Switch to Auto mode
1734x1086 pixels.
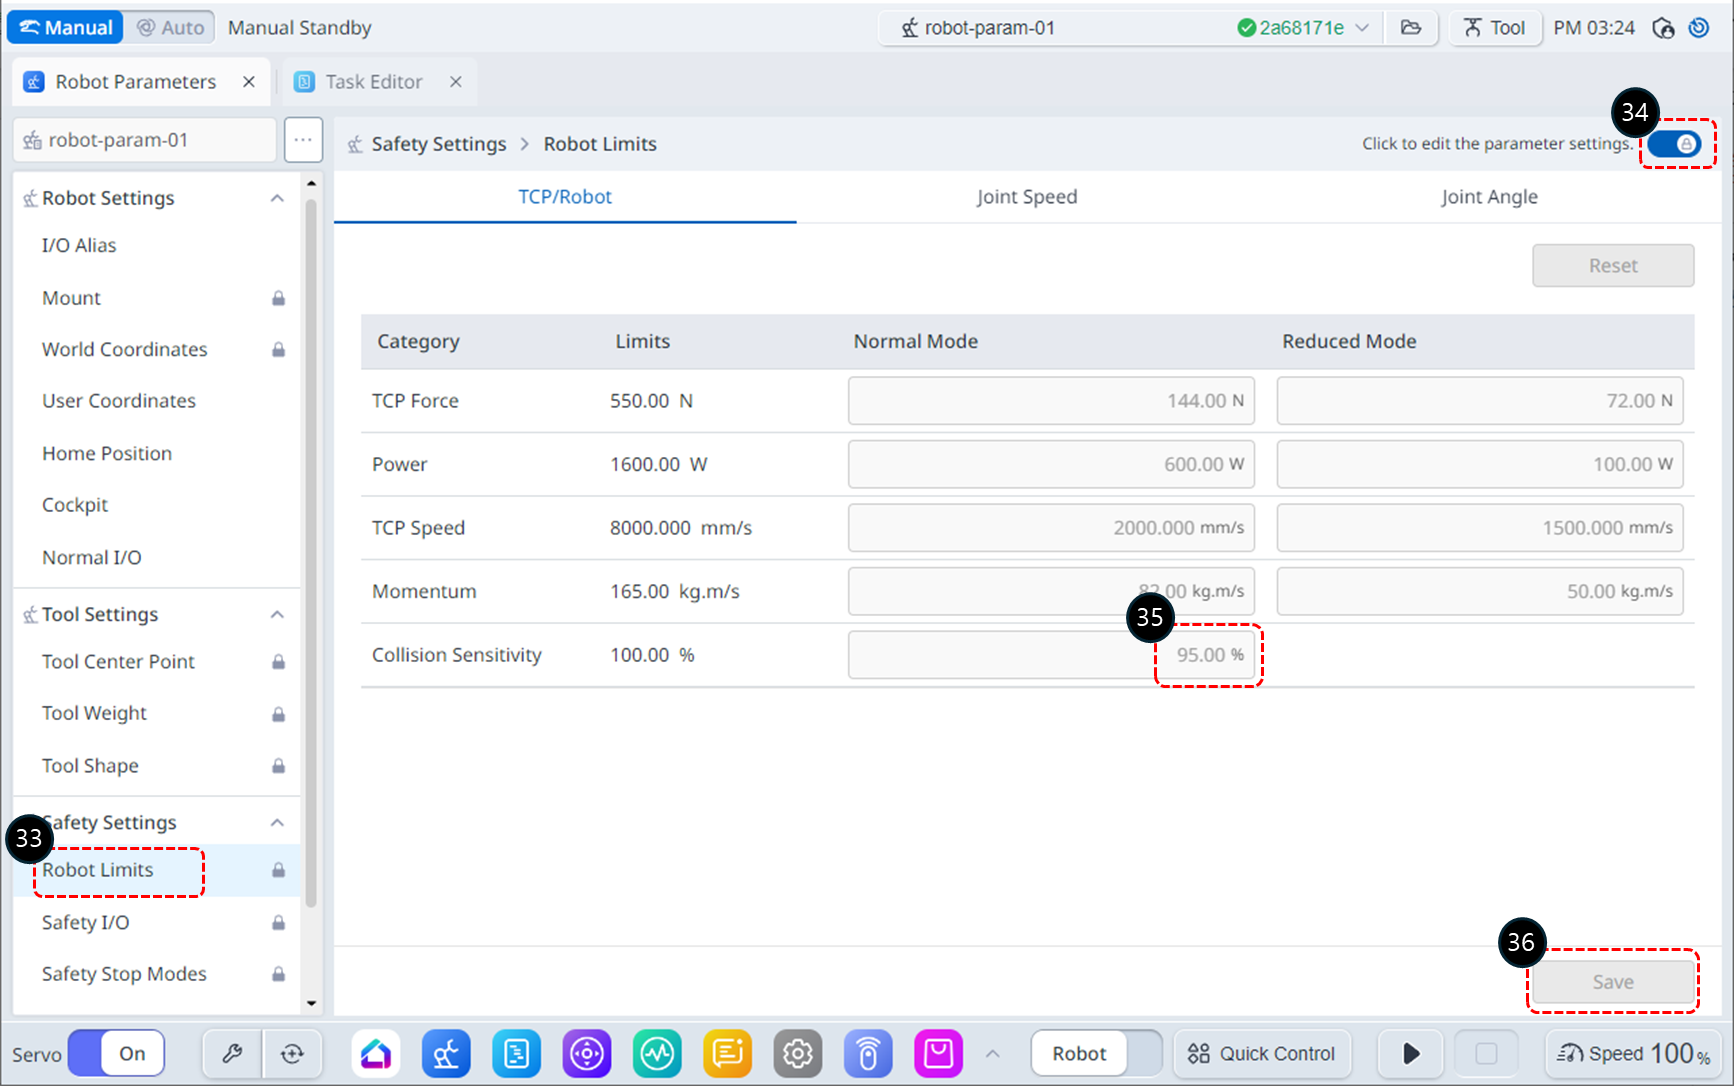[170, 28]
